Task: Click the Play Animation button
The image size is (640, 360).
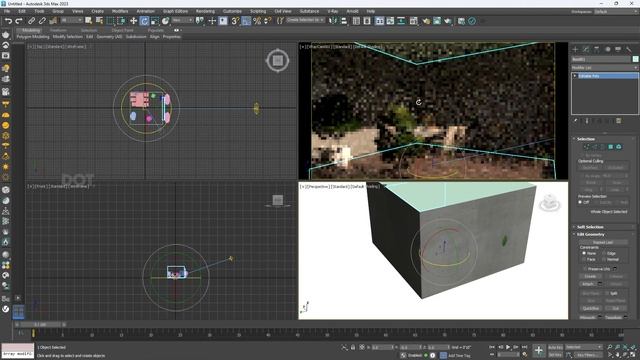Action: click(x=508, y=347)
